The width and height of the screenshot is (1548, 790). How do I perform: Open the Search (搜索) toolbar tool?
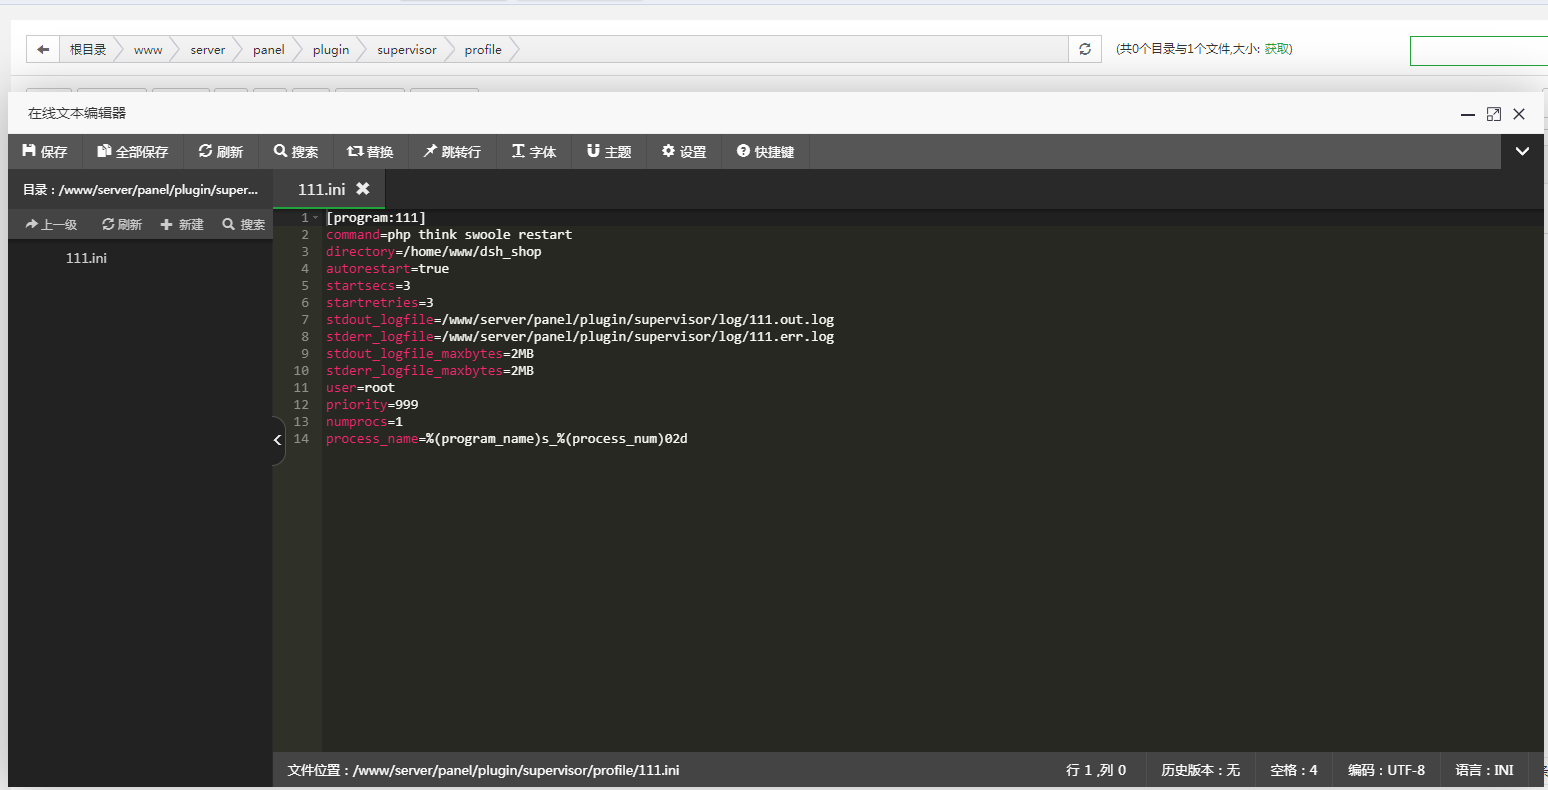[296, 152]
